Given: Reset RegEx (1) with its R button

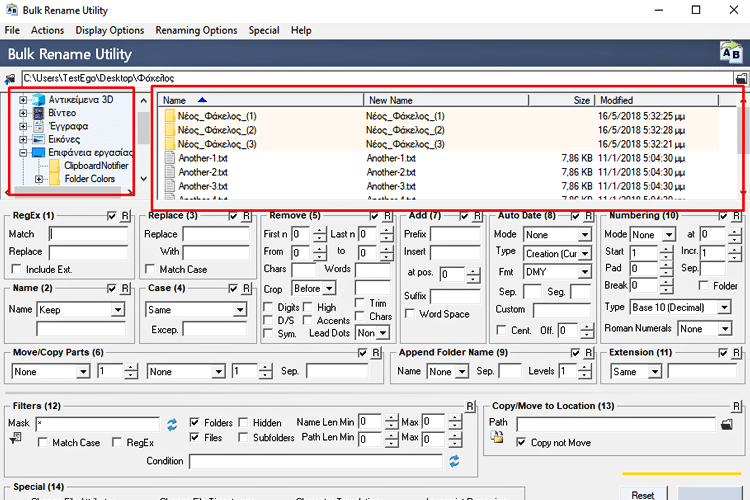Looking at the screenshot, I should coord(125,216).
